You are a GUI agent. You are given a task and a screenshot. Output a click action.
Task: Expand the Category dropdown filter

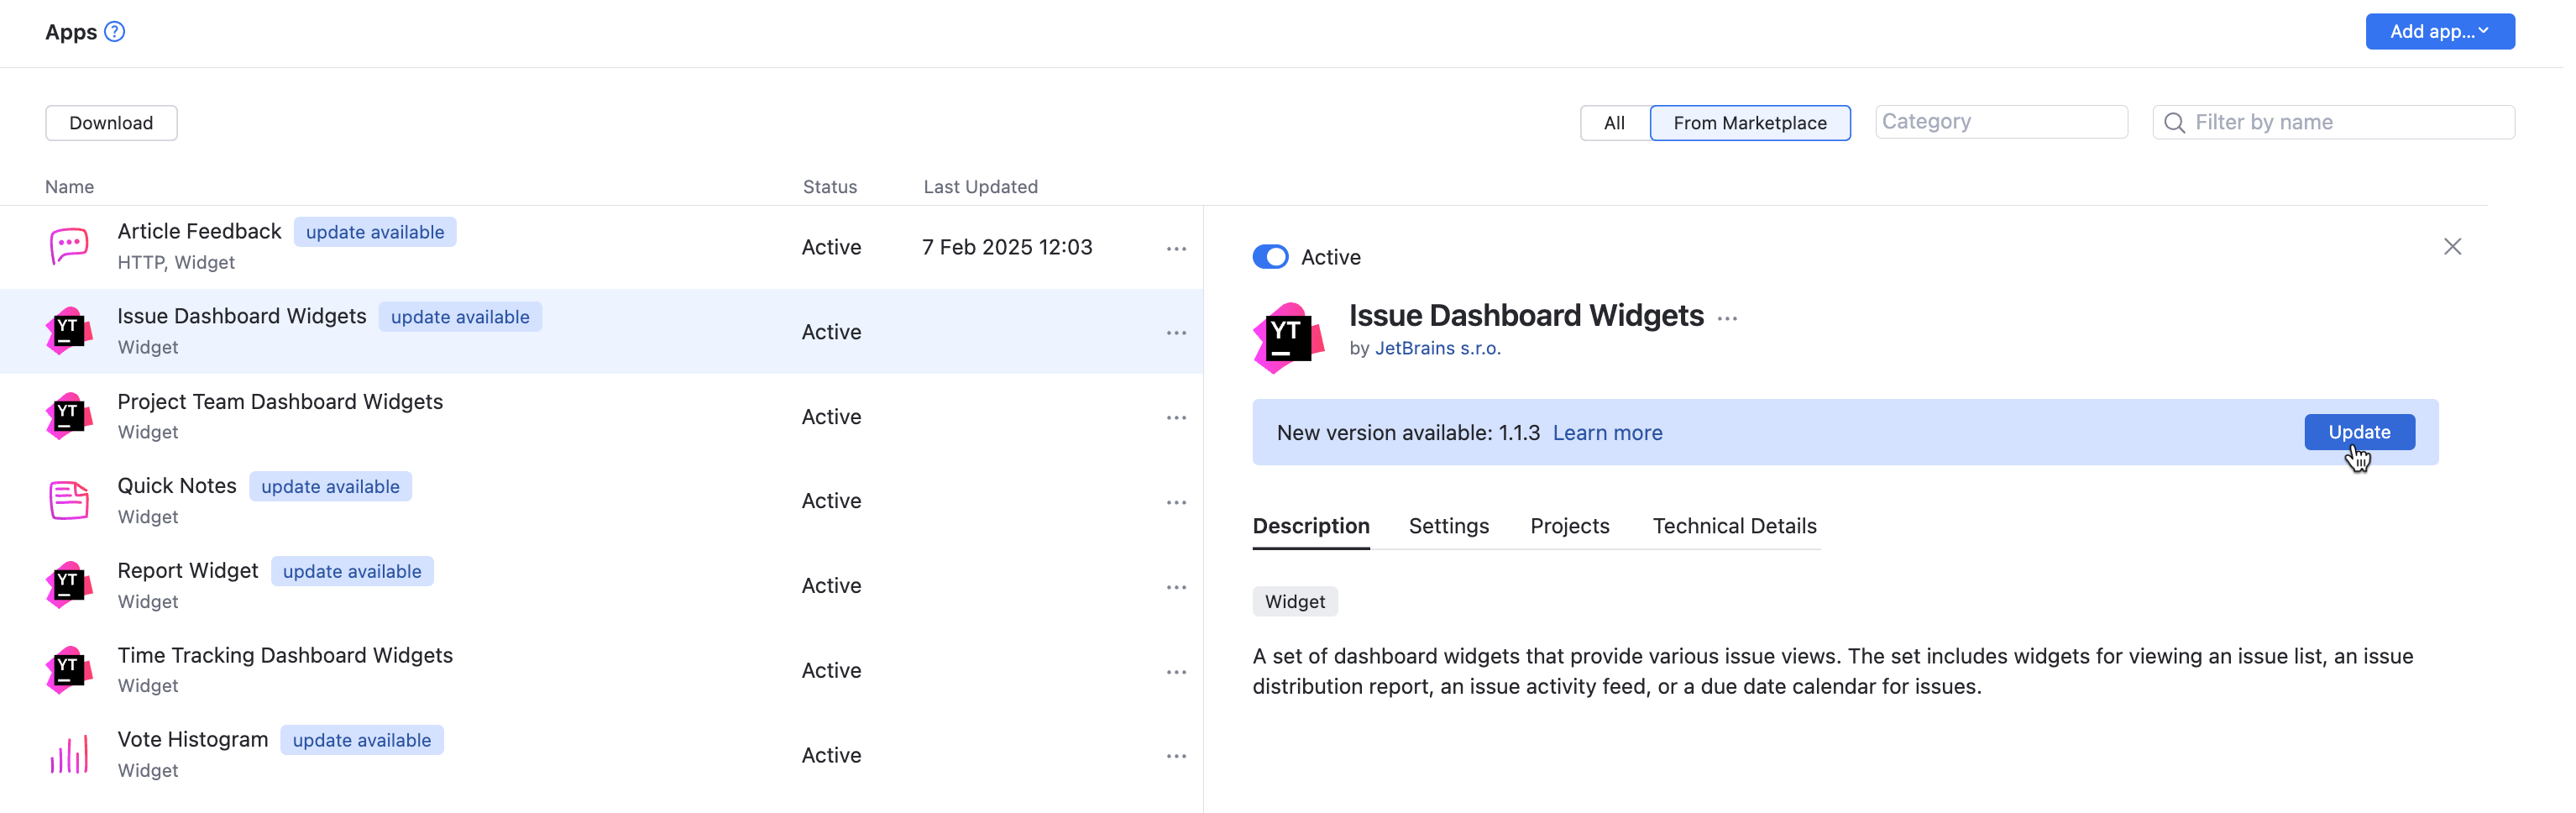click(x=2000, y=122)
